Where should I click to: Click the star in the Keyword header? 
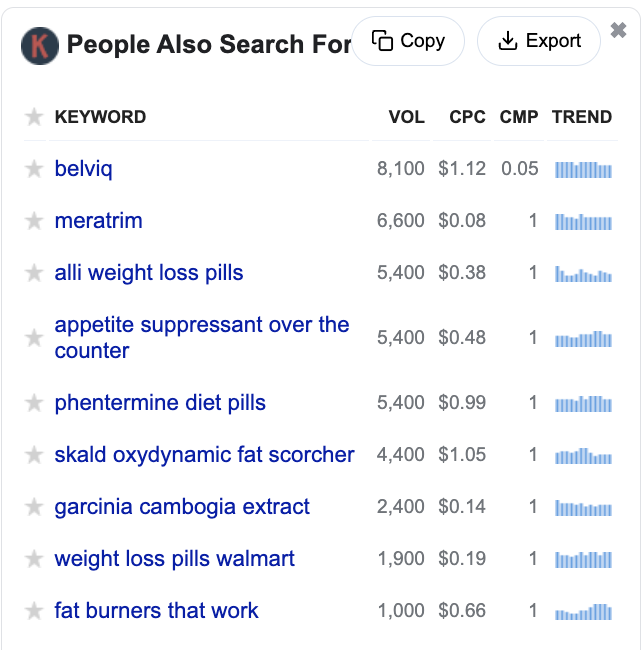[34, 117]
